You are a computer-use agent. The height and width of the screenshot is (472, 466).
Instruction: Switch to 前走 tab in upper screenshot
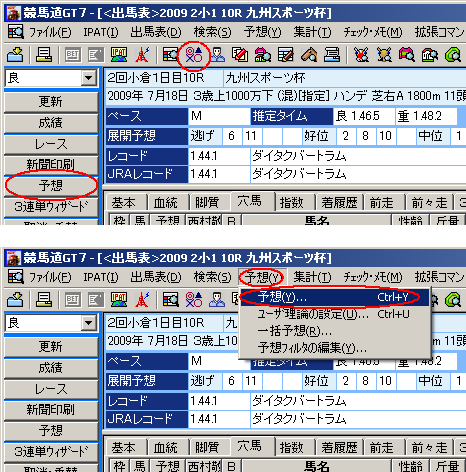(384, 202)
